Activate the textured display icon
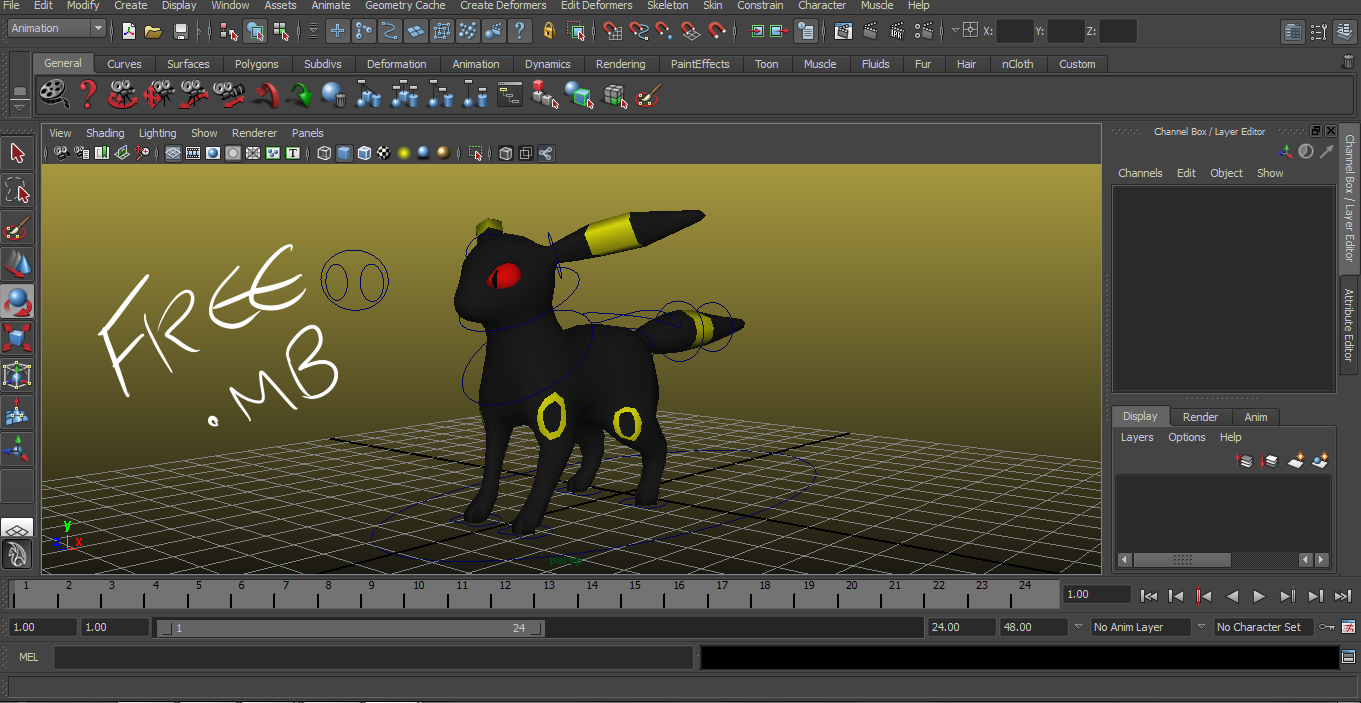The image size is (1361, 703). 385,152
